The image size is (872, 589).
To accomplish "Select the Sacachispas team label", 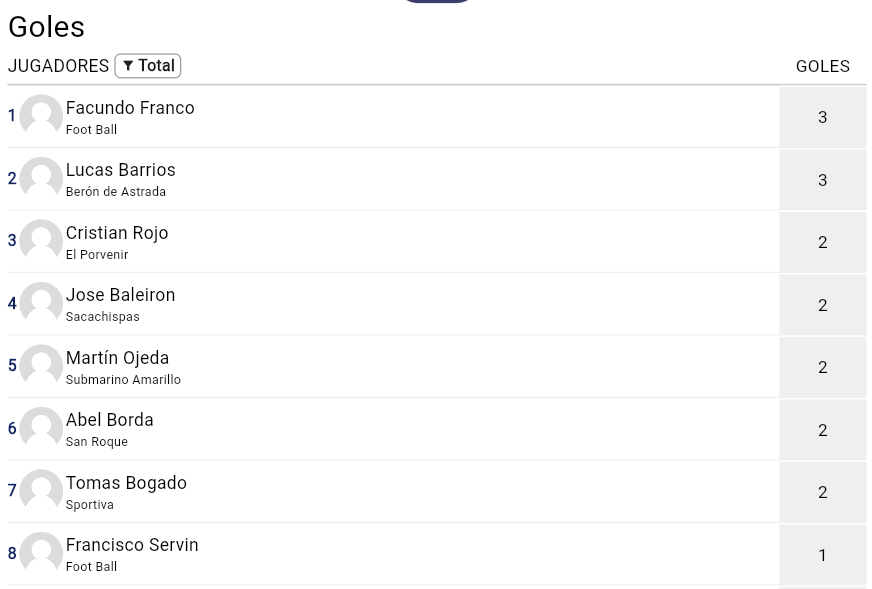I will [102, 316].
